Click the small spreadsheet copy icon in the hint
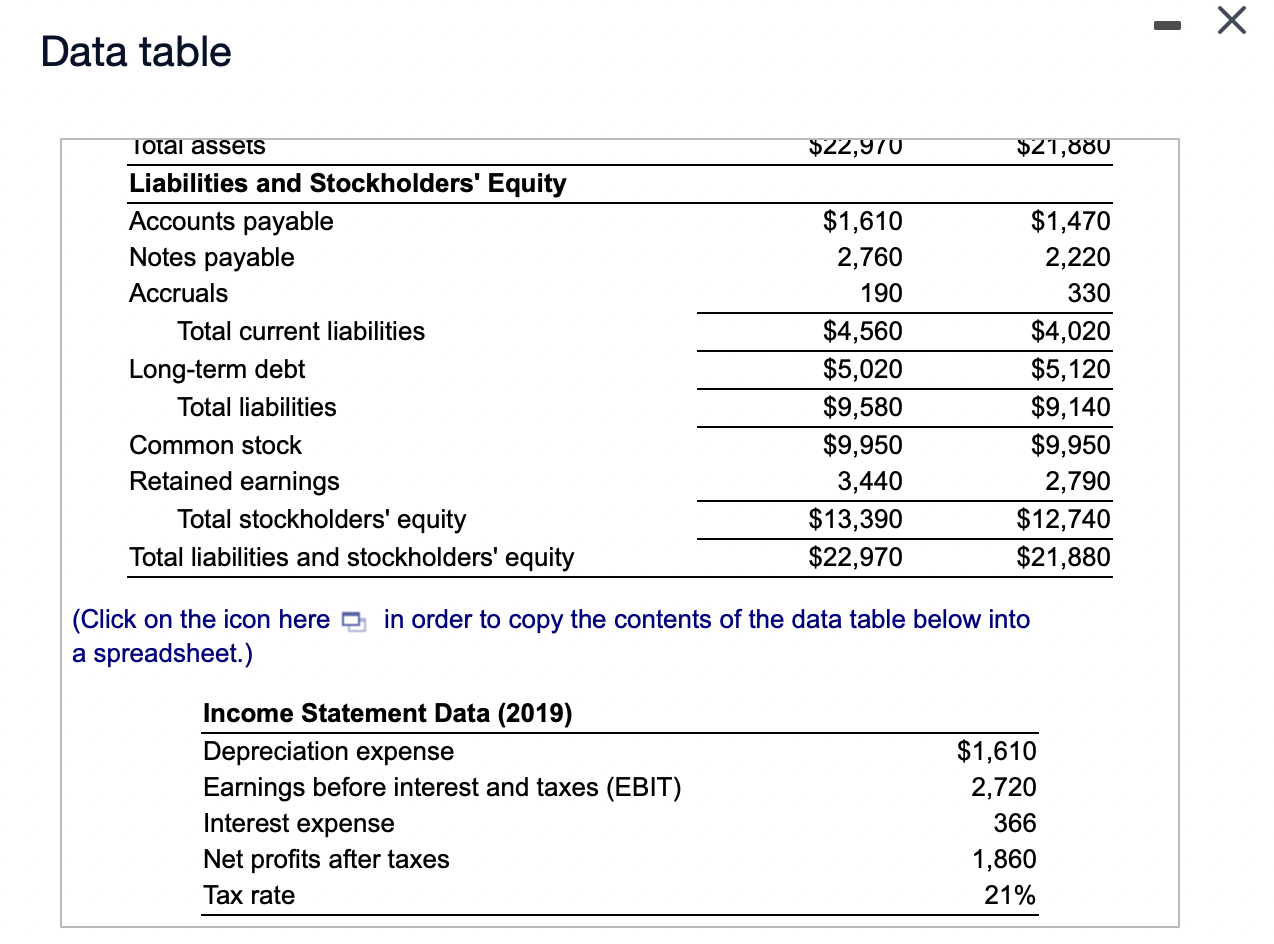1274x944 pixels. pos(351,621)
